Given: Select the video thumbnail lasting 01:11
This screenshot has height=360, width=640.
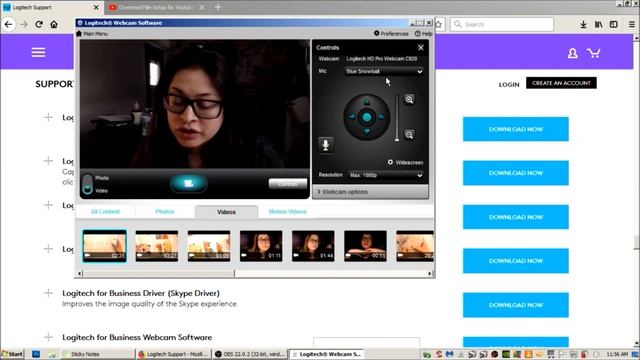Looking at the screenshot, I should 261,246.
